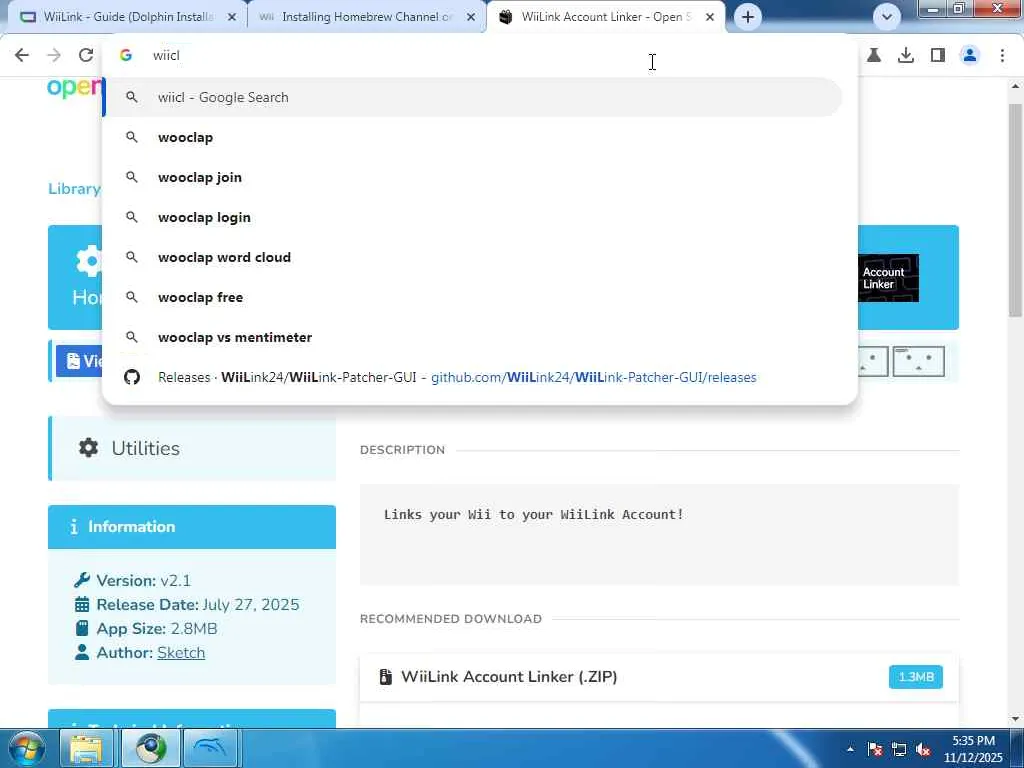Viewport: 1024px width, 768px height.
Task: Show hidden tray icons arrow
Action: pos(850,749)
